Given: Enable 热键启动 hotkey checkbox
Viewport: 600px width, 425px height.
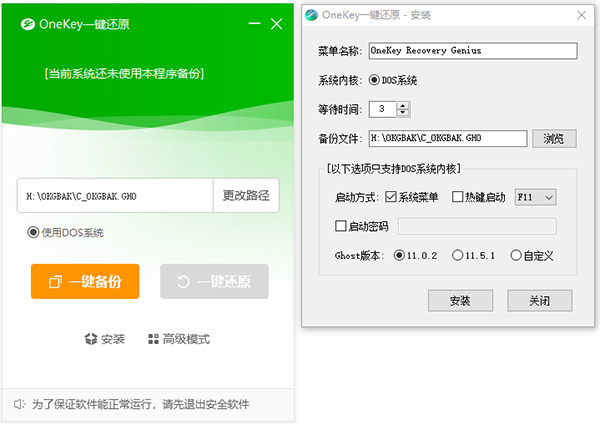Looking at the screenshot, I should pos(457,197).
